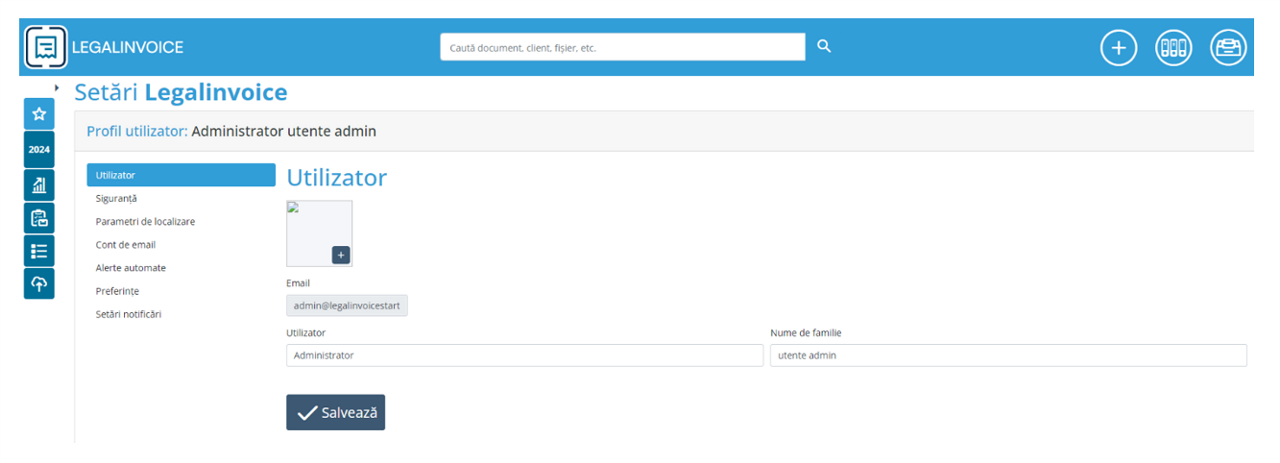Open the file drawer icon in header
The image size is (1280, 463).
1228,48
